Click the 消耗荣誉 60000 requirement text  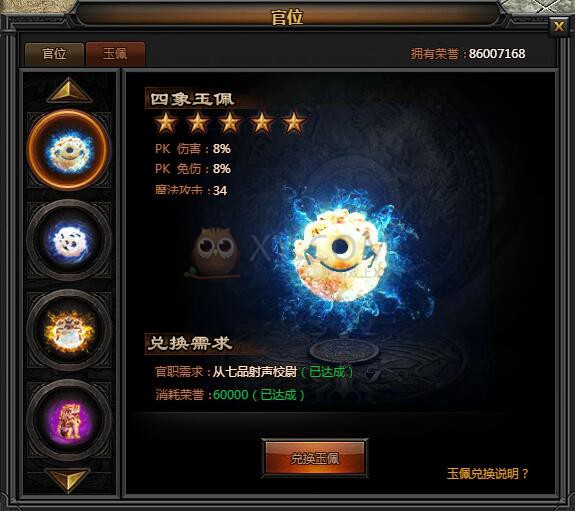point(230,395)
